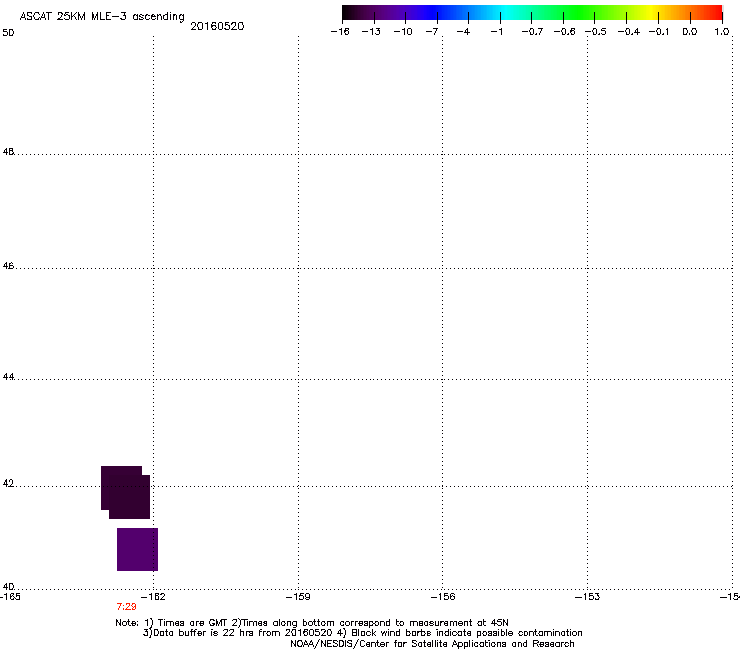Image resolution: width=740 pixels, height=650 pixels.
Task: Click the -0.1 colorbar label
Action: (x=659, y=32)
